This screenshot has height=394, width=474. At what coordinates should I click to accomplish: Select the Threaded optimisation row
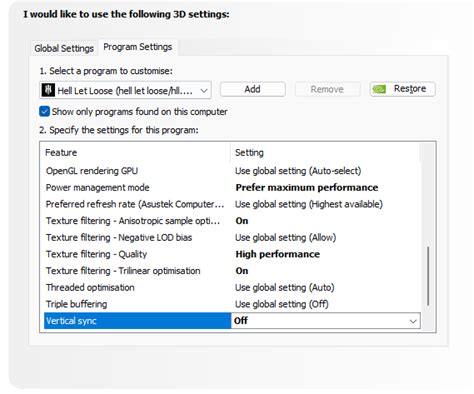coord(232,287)
